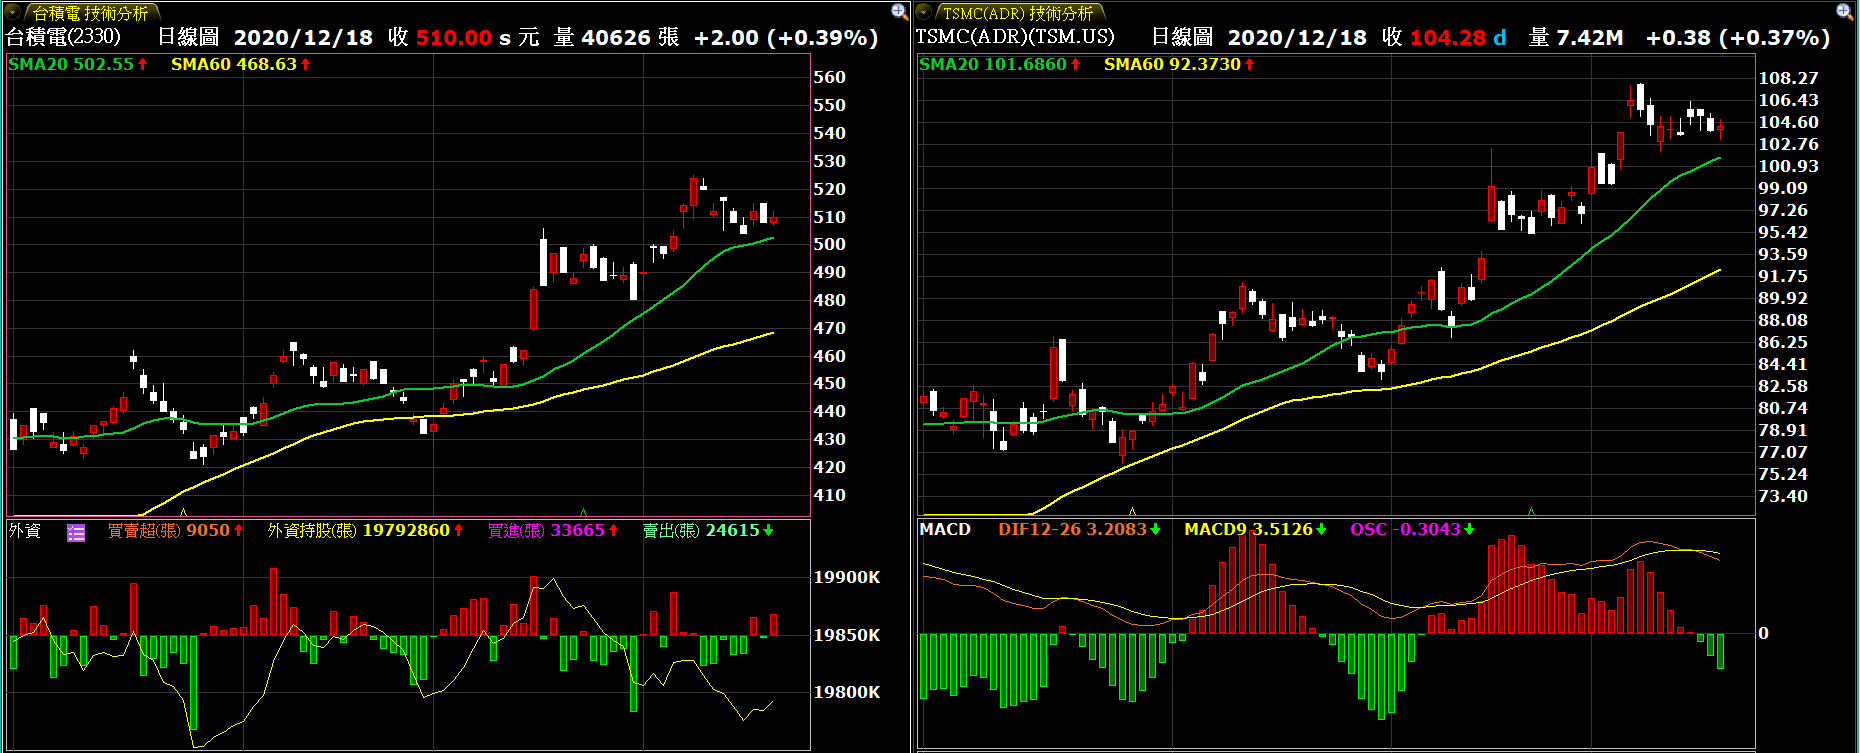The image size is (1860, 753).
Task: Click the MACD sub-chart label
Action: 945,529
